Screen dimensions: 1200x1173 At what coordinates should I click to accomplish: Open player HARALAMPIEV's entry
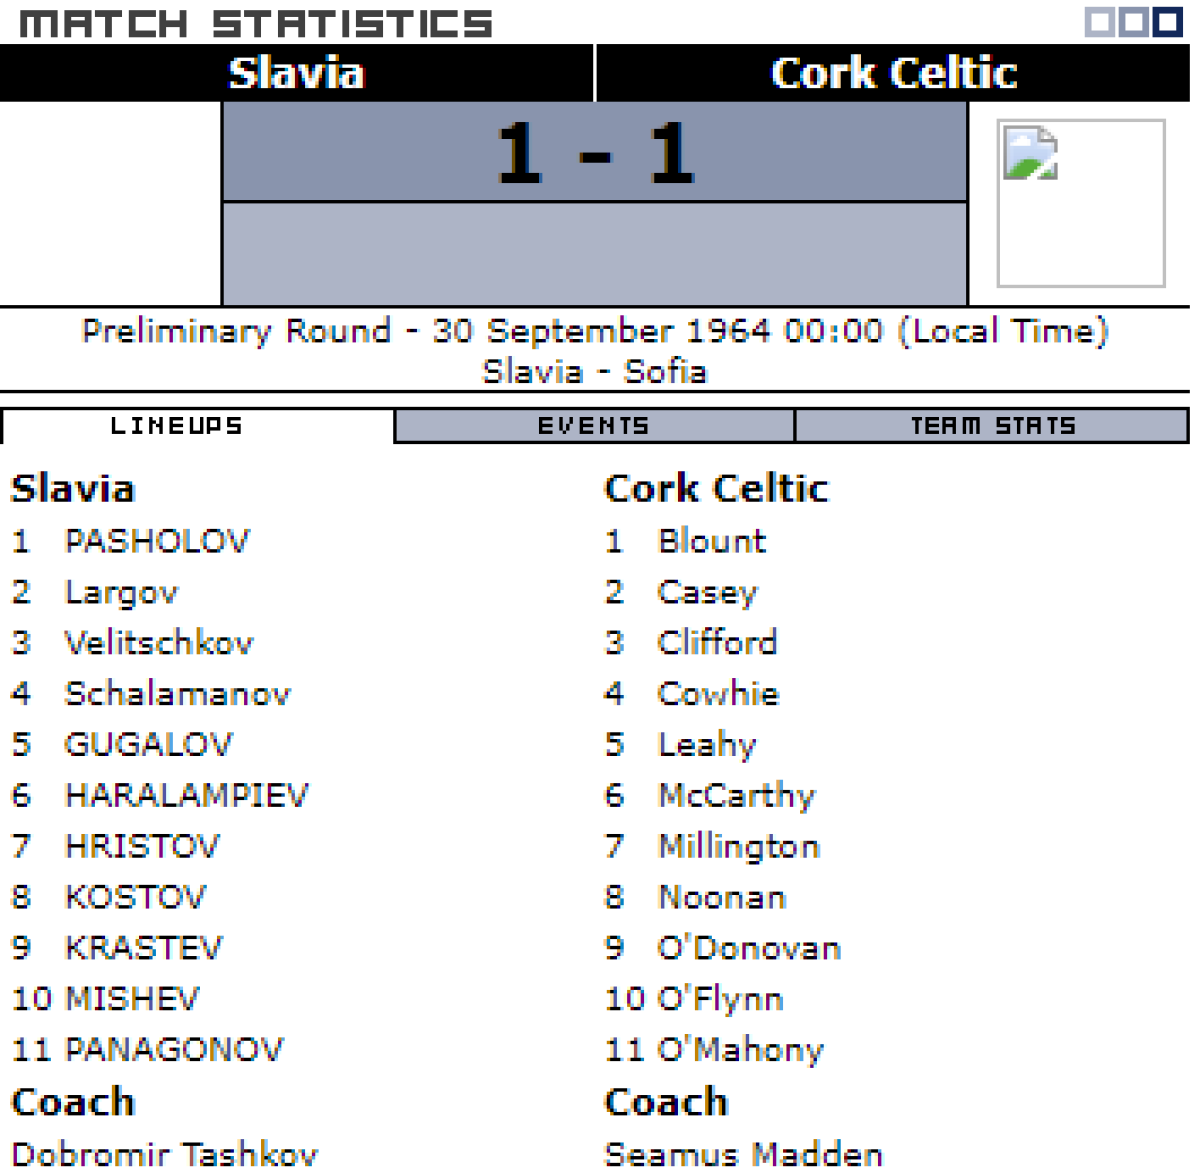(187, 795)
